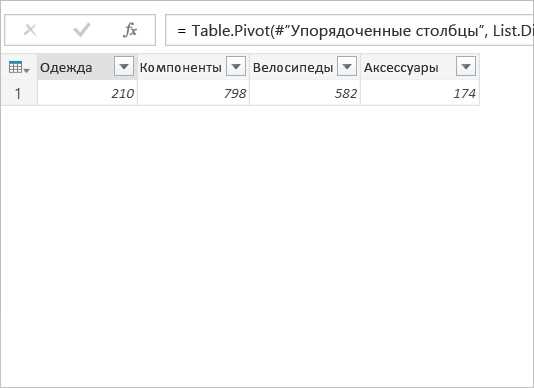Confirm the formula with the checkmark icon

point(81,30)
